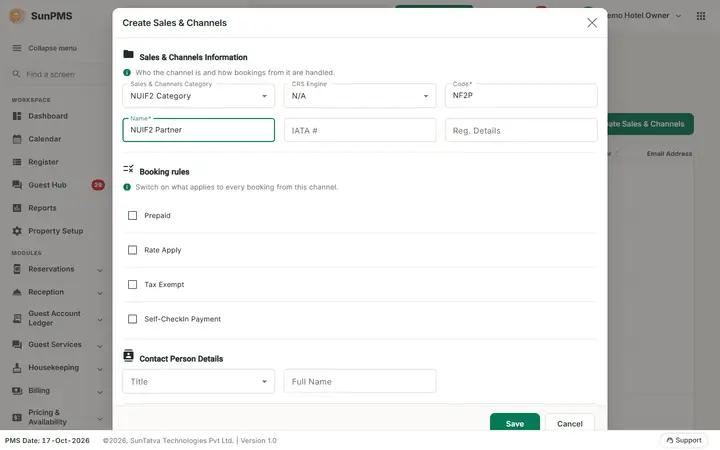Viewport: 720px width, 450px height.
Task: Open the Support button in footer
Action: click(684, 440)
